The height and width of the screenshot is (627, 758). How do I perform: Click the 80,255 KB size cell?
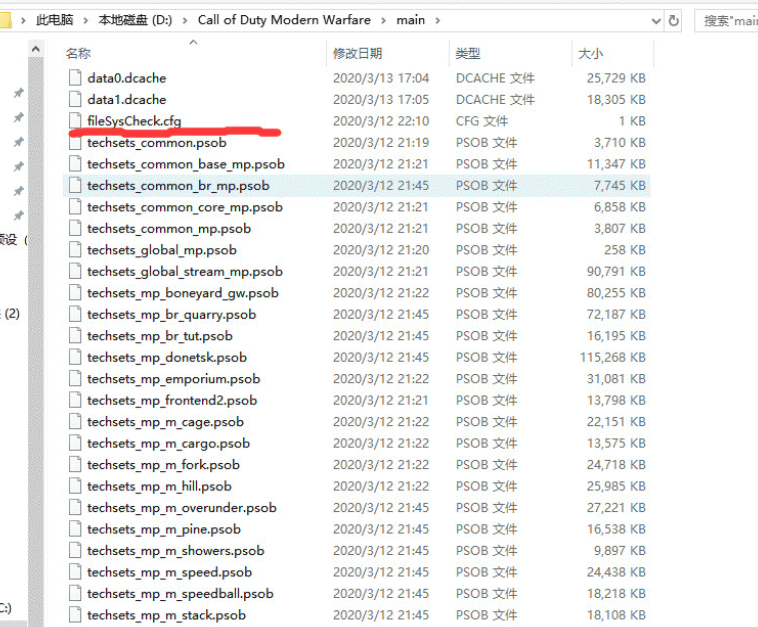click(x=616, y=293)
